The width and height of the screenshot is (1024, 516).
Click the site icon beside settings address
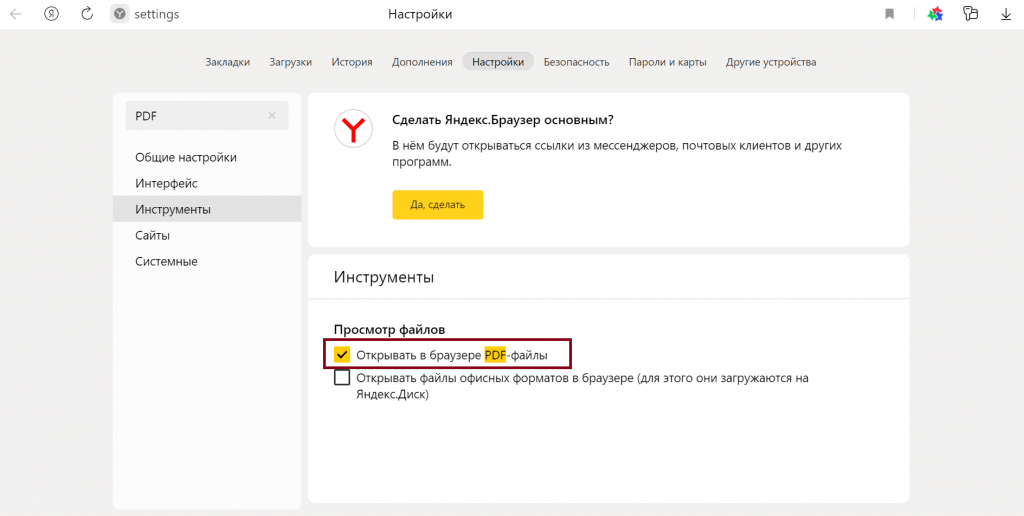coord(120,14)
